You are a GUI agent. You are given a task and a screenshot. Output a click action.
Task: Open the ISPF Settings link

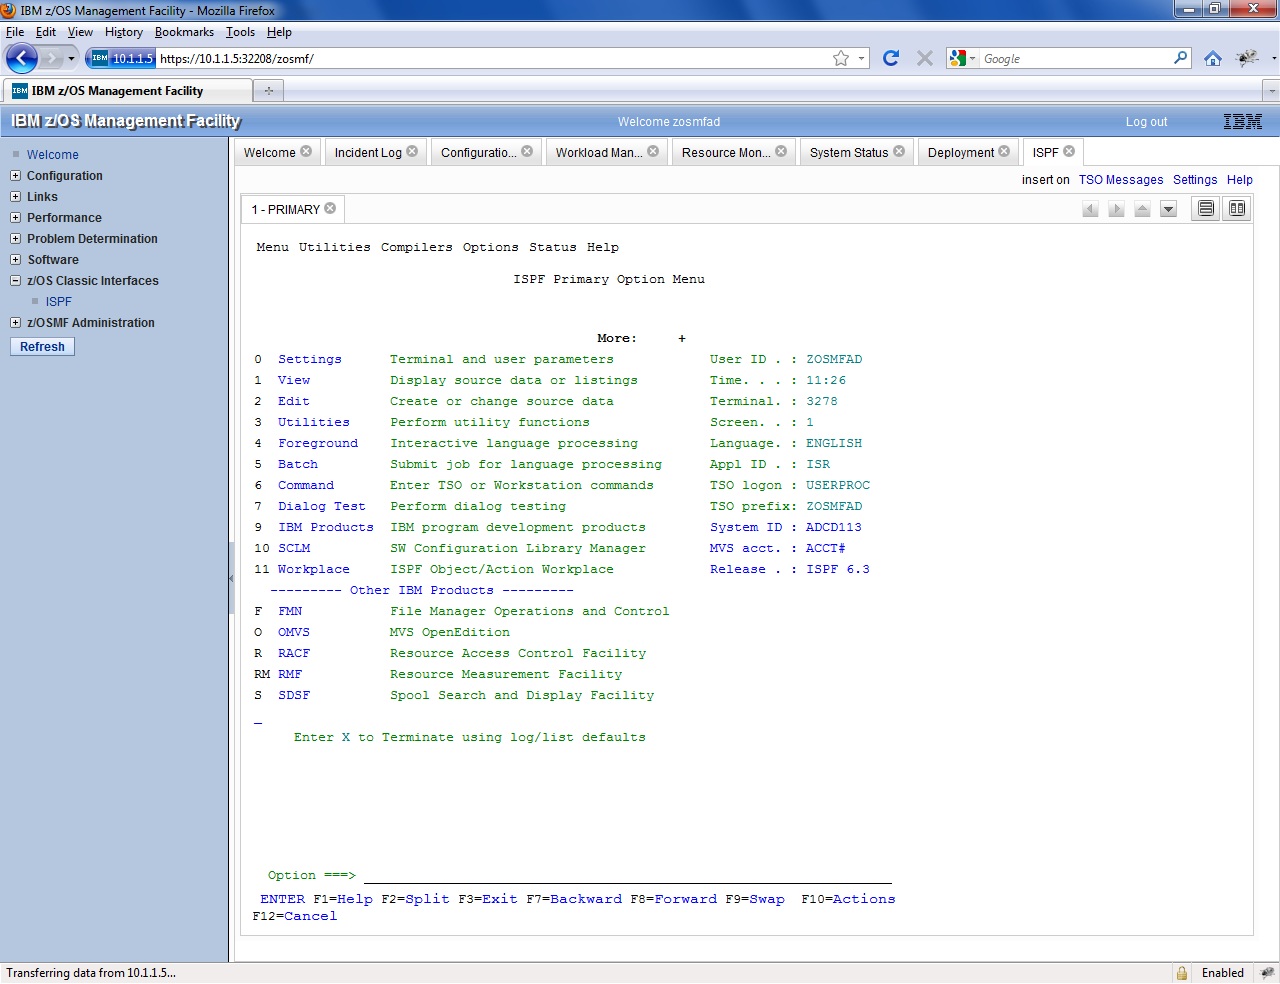point(1195,180)
